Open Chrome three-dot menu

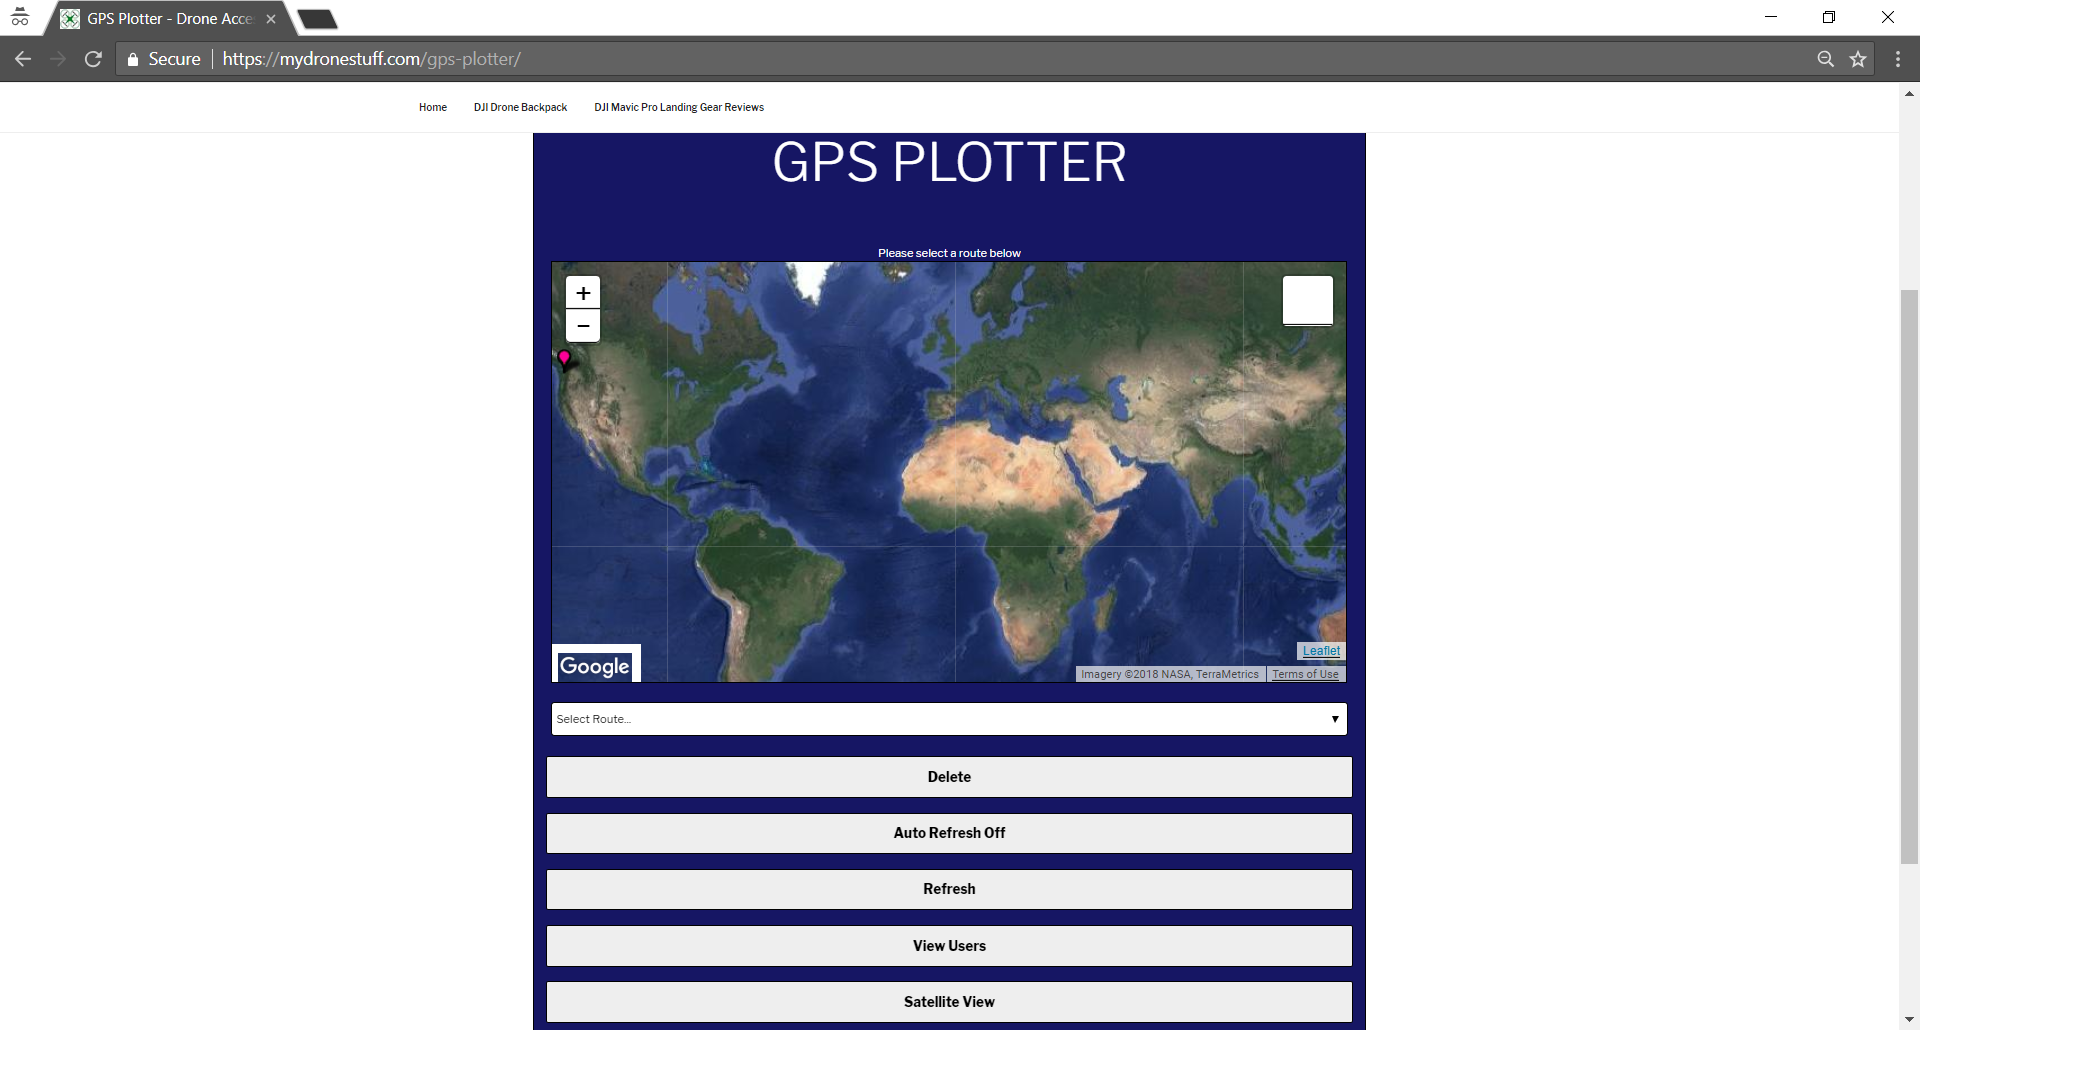coord(1898,59)
